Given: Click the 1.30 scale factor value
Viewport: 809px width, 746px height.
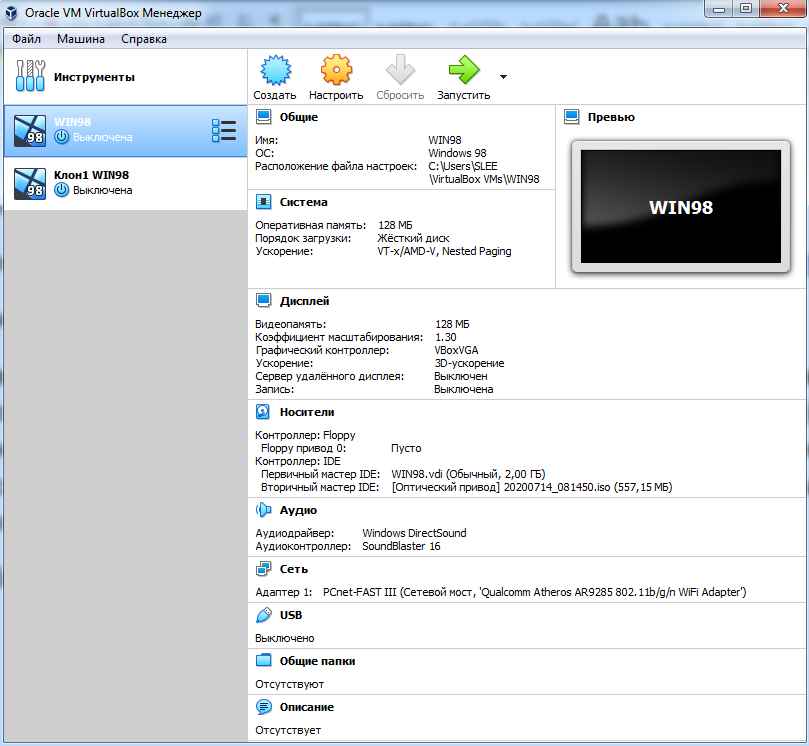Looking at the screenshot, I should [x=446, y=337].
